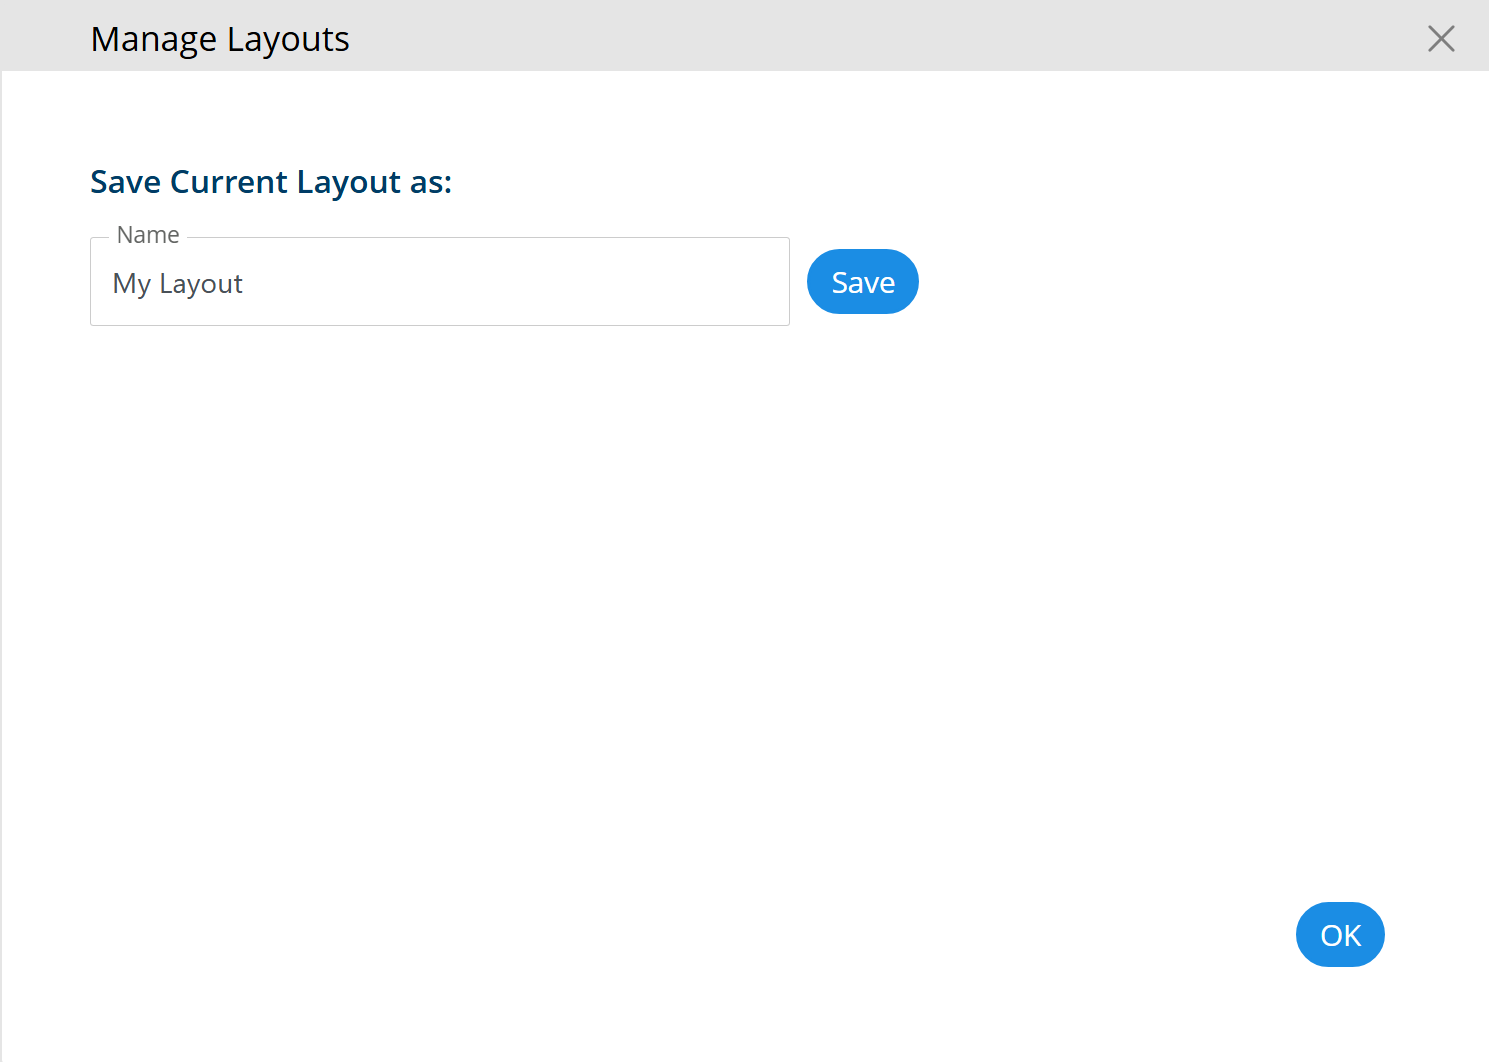
Task: Click the blue OK pill button
Action: 1340,935
